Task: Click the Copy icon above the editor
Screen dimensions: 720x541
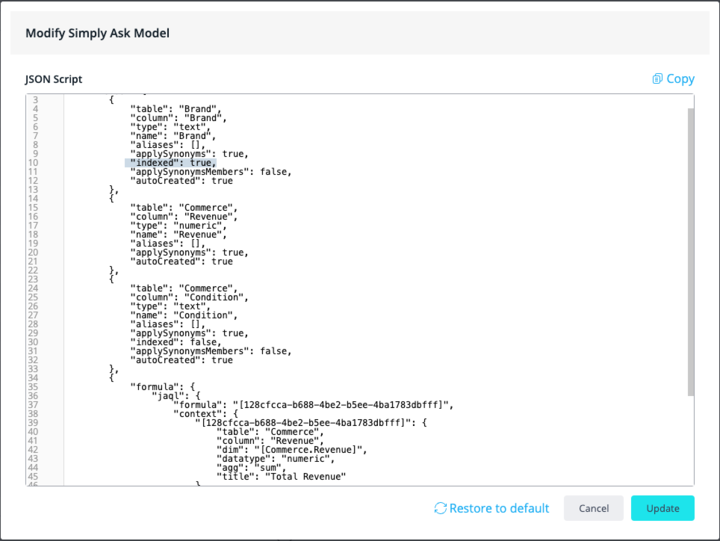Action: pos(657,79)
